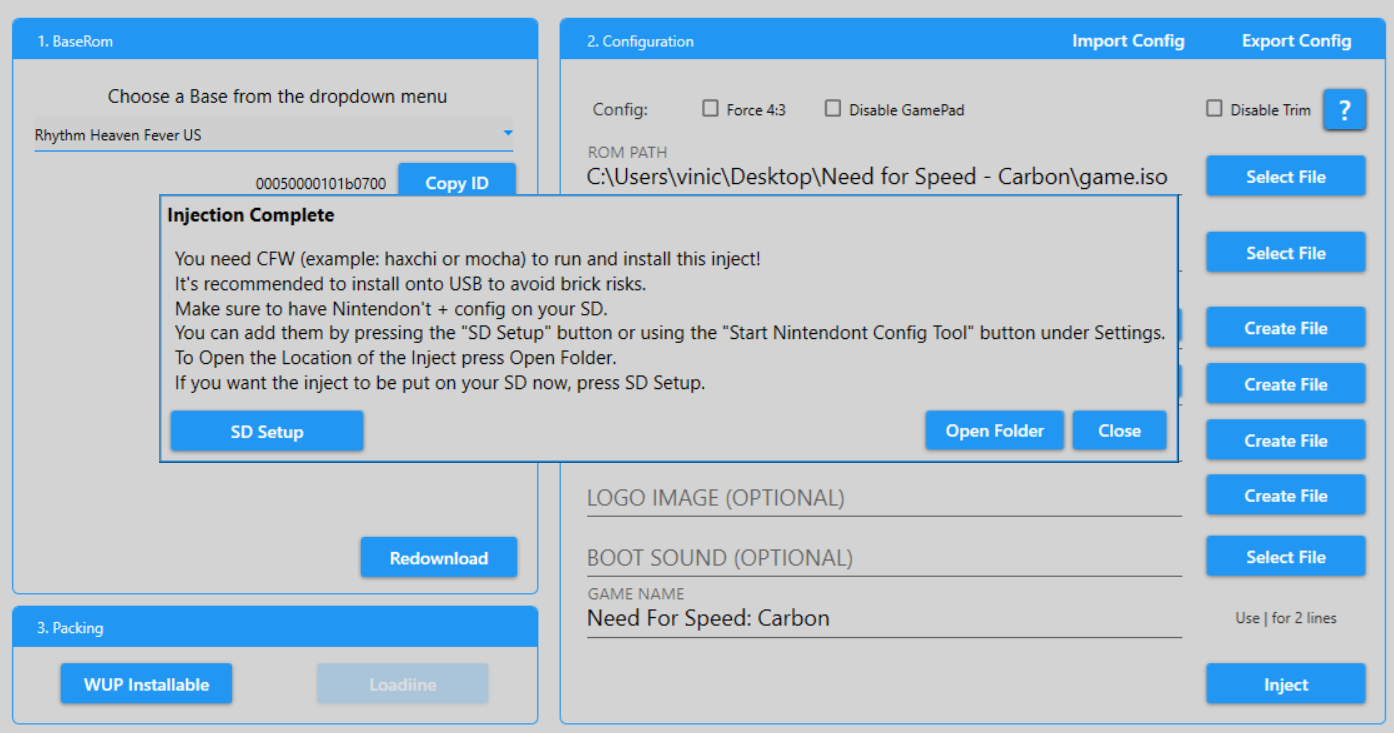Check the Disable Trim option
Viewport: 1394px width, 733px height.
[1214, 109]
